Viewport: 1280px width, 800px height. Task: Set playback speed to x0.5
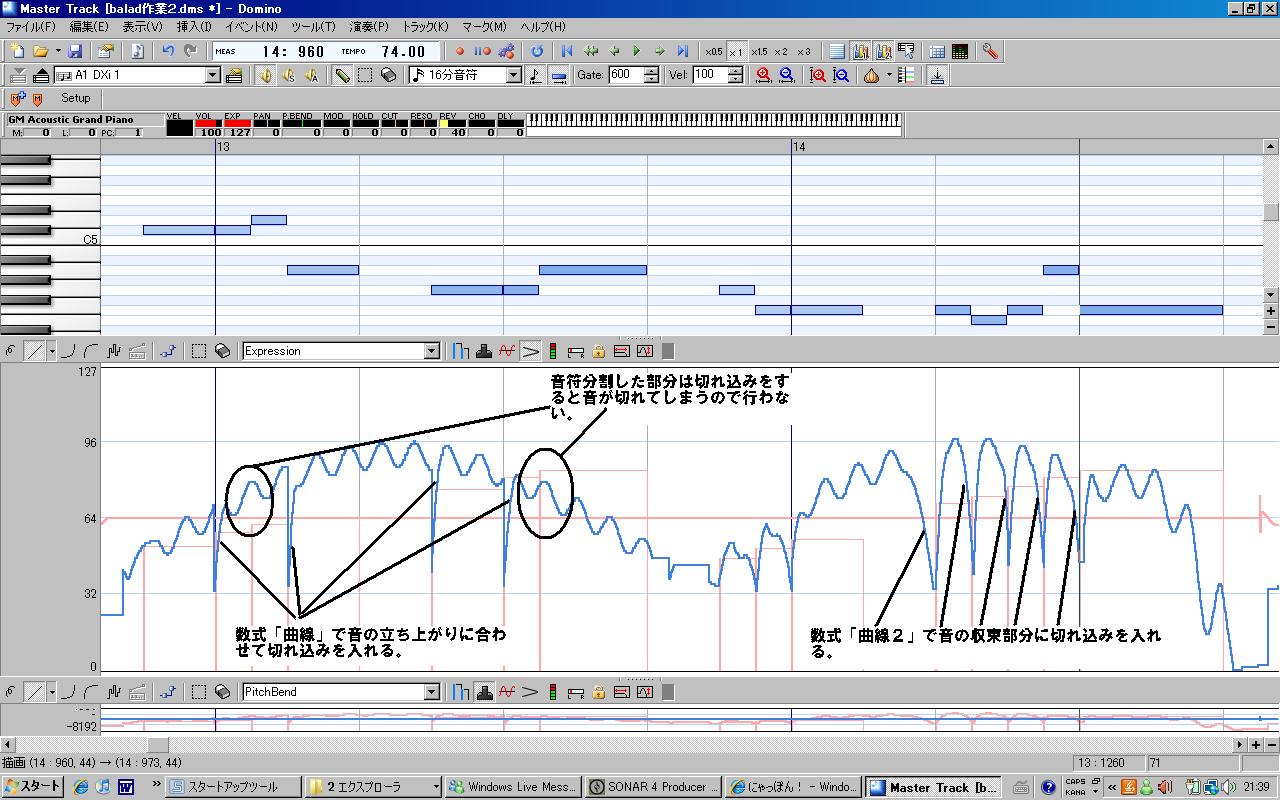pyautogui.click(x=713, y=51)
